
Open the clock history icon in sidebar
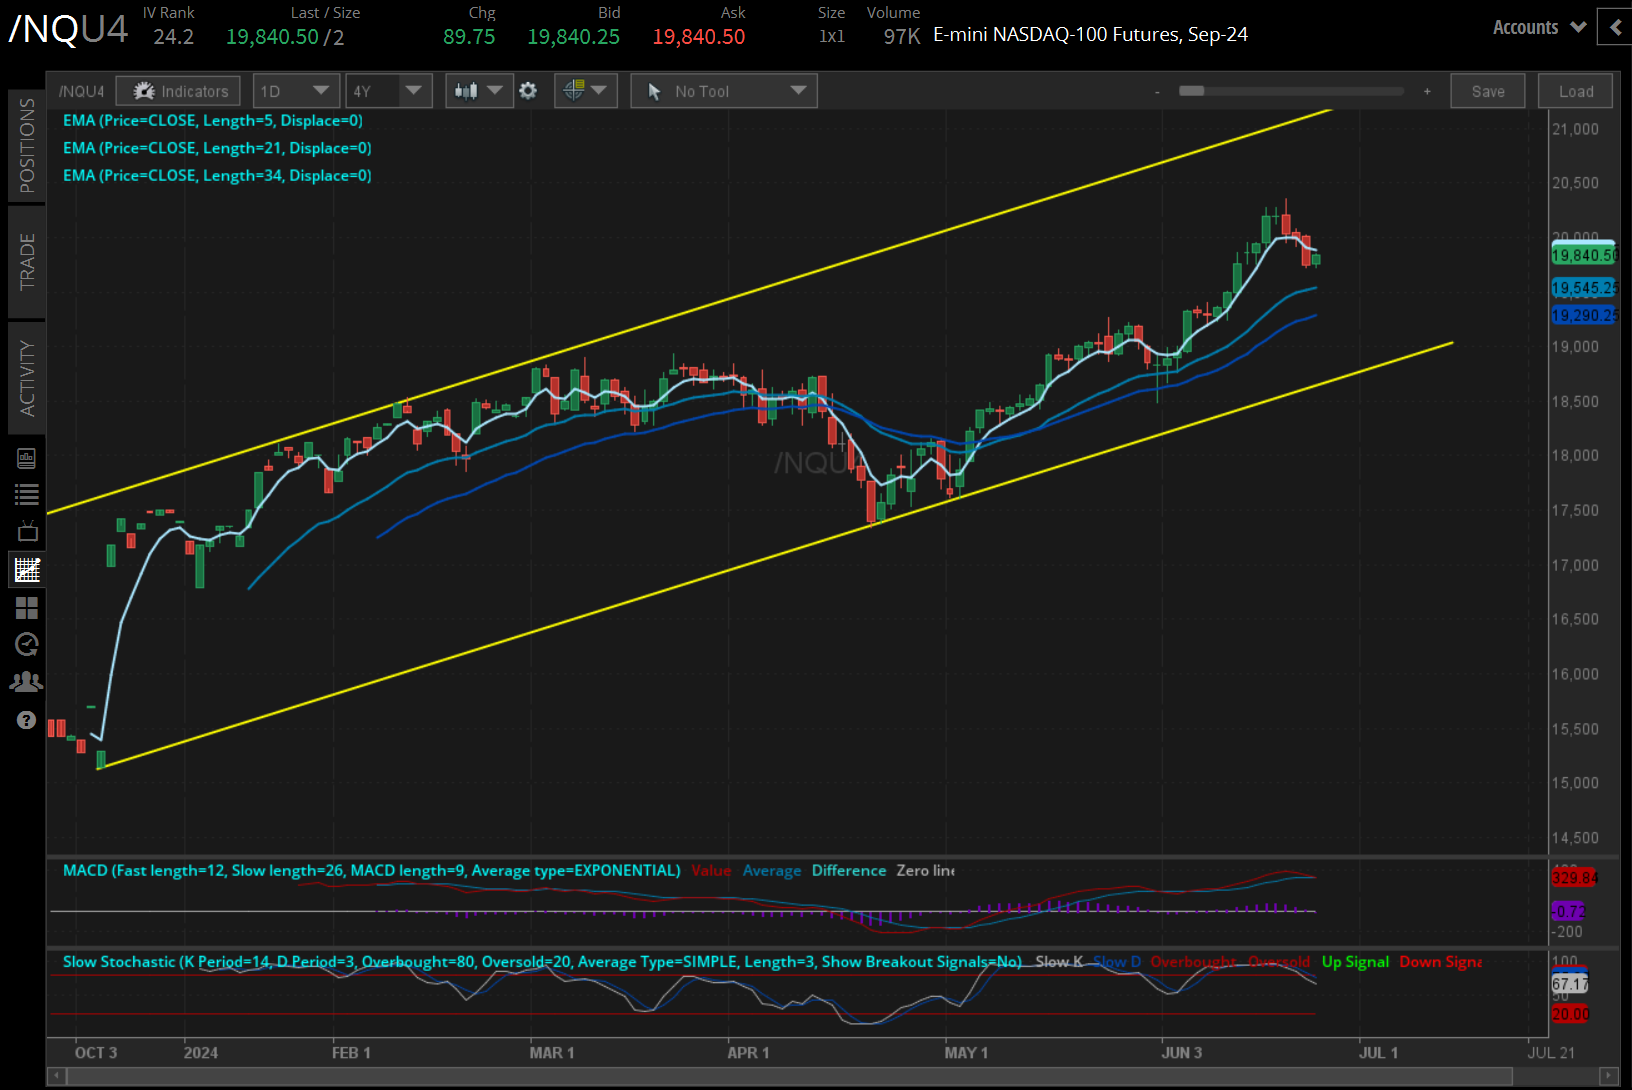pyautogui.click(x=27, y=644)
